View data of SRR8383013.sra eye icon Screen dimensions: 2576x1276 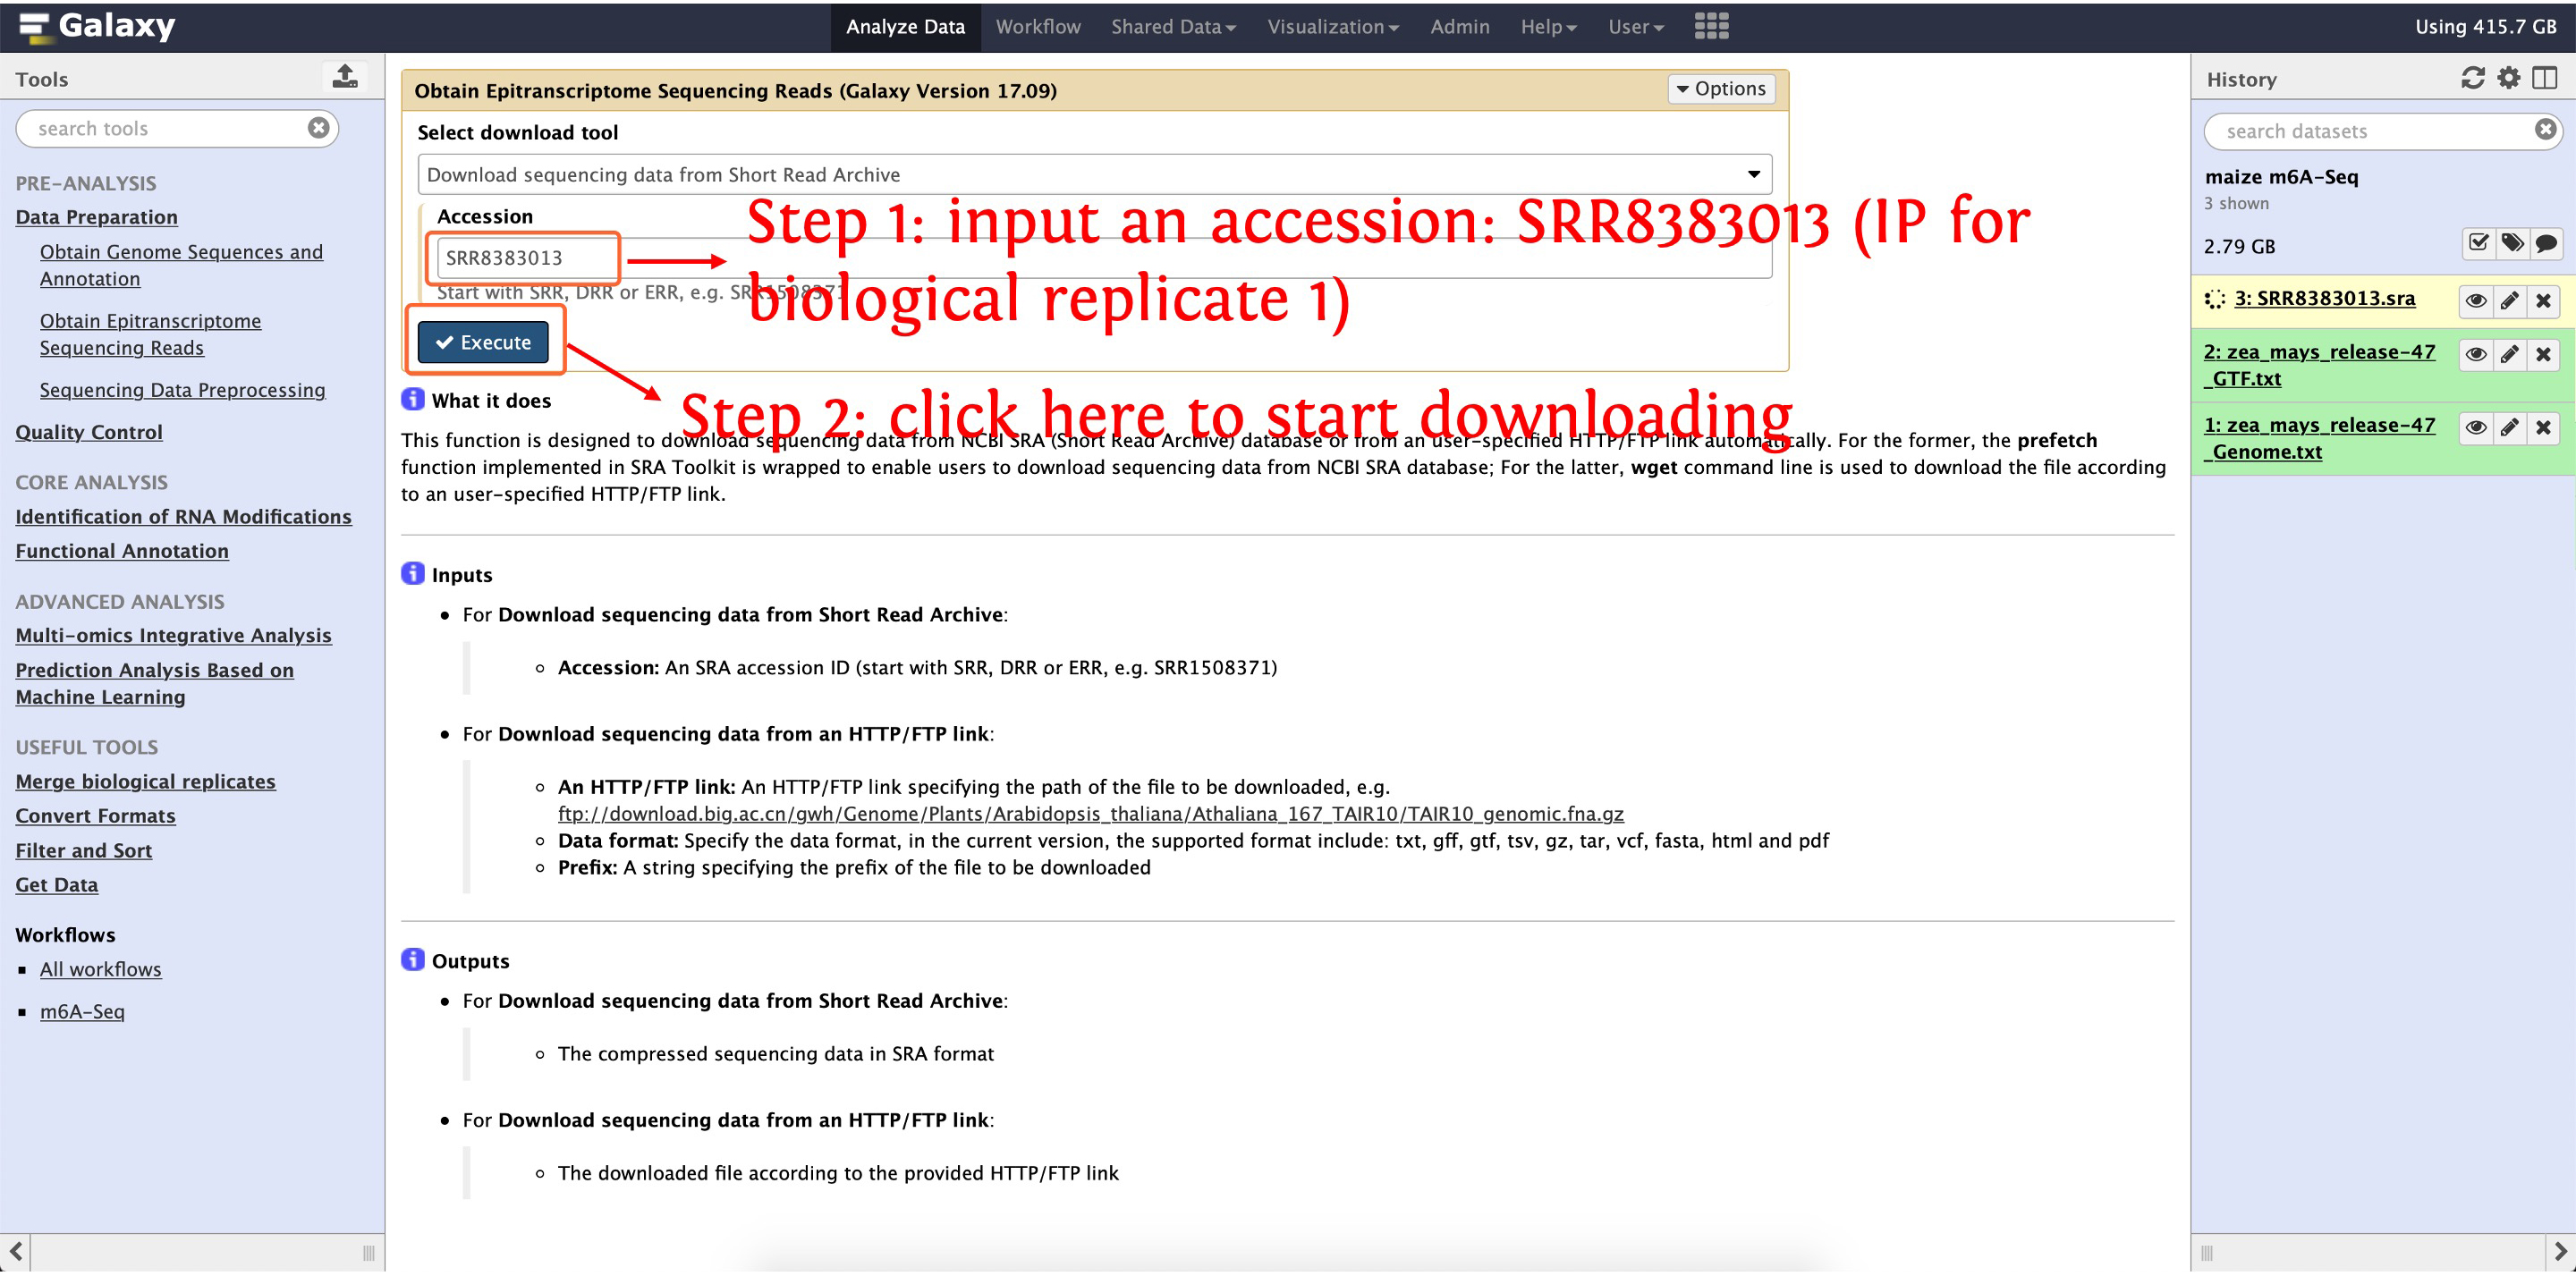(x=2475, y=301)
